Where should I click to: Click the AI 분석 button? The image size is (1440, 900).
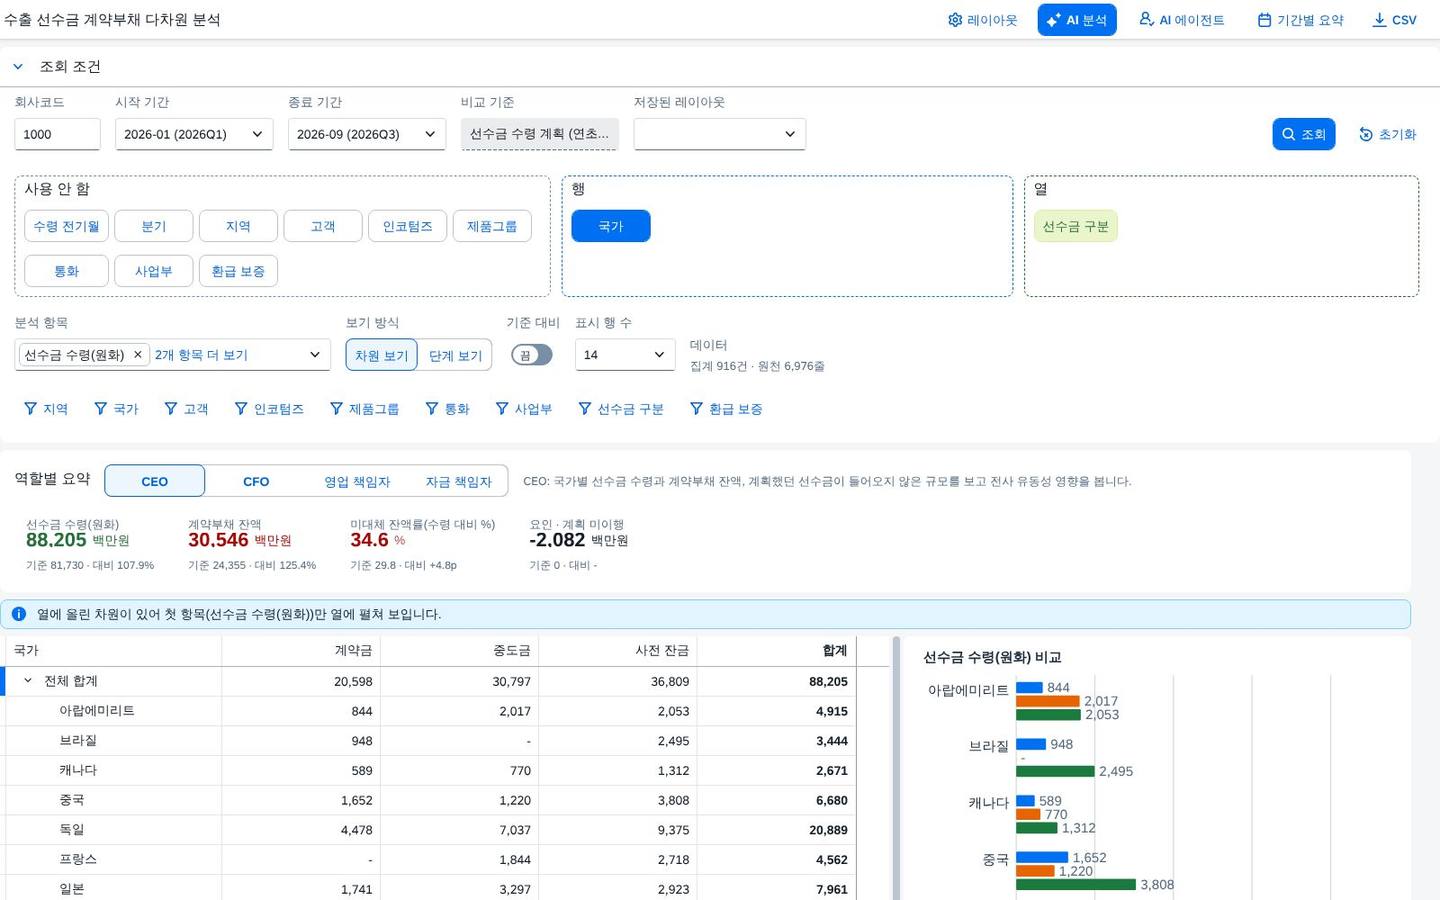pos(1076,20)
